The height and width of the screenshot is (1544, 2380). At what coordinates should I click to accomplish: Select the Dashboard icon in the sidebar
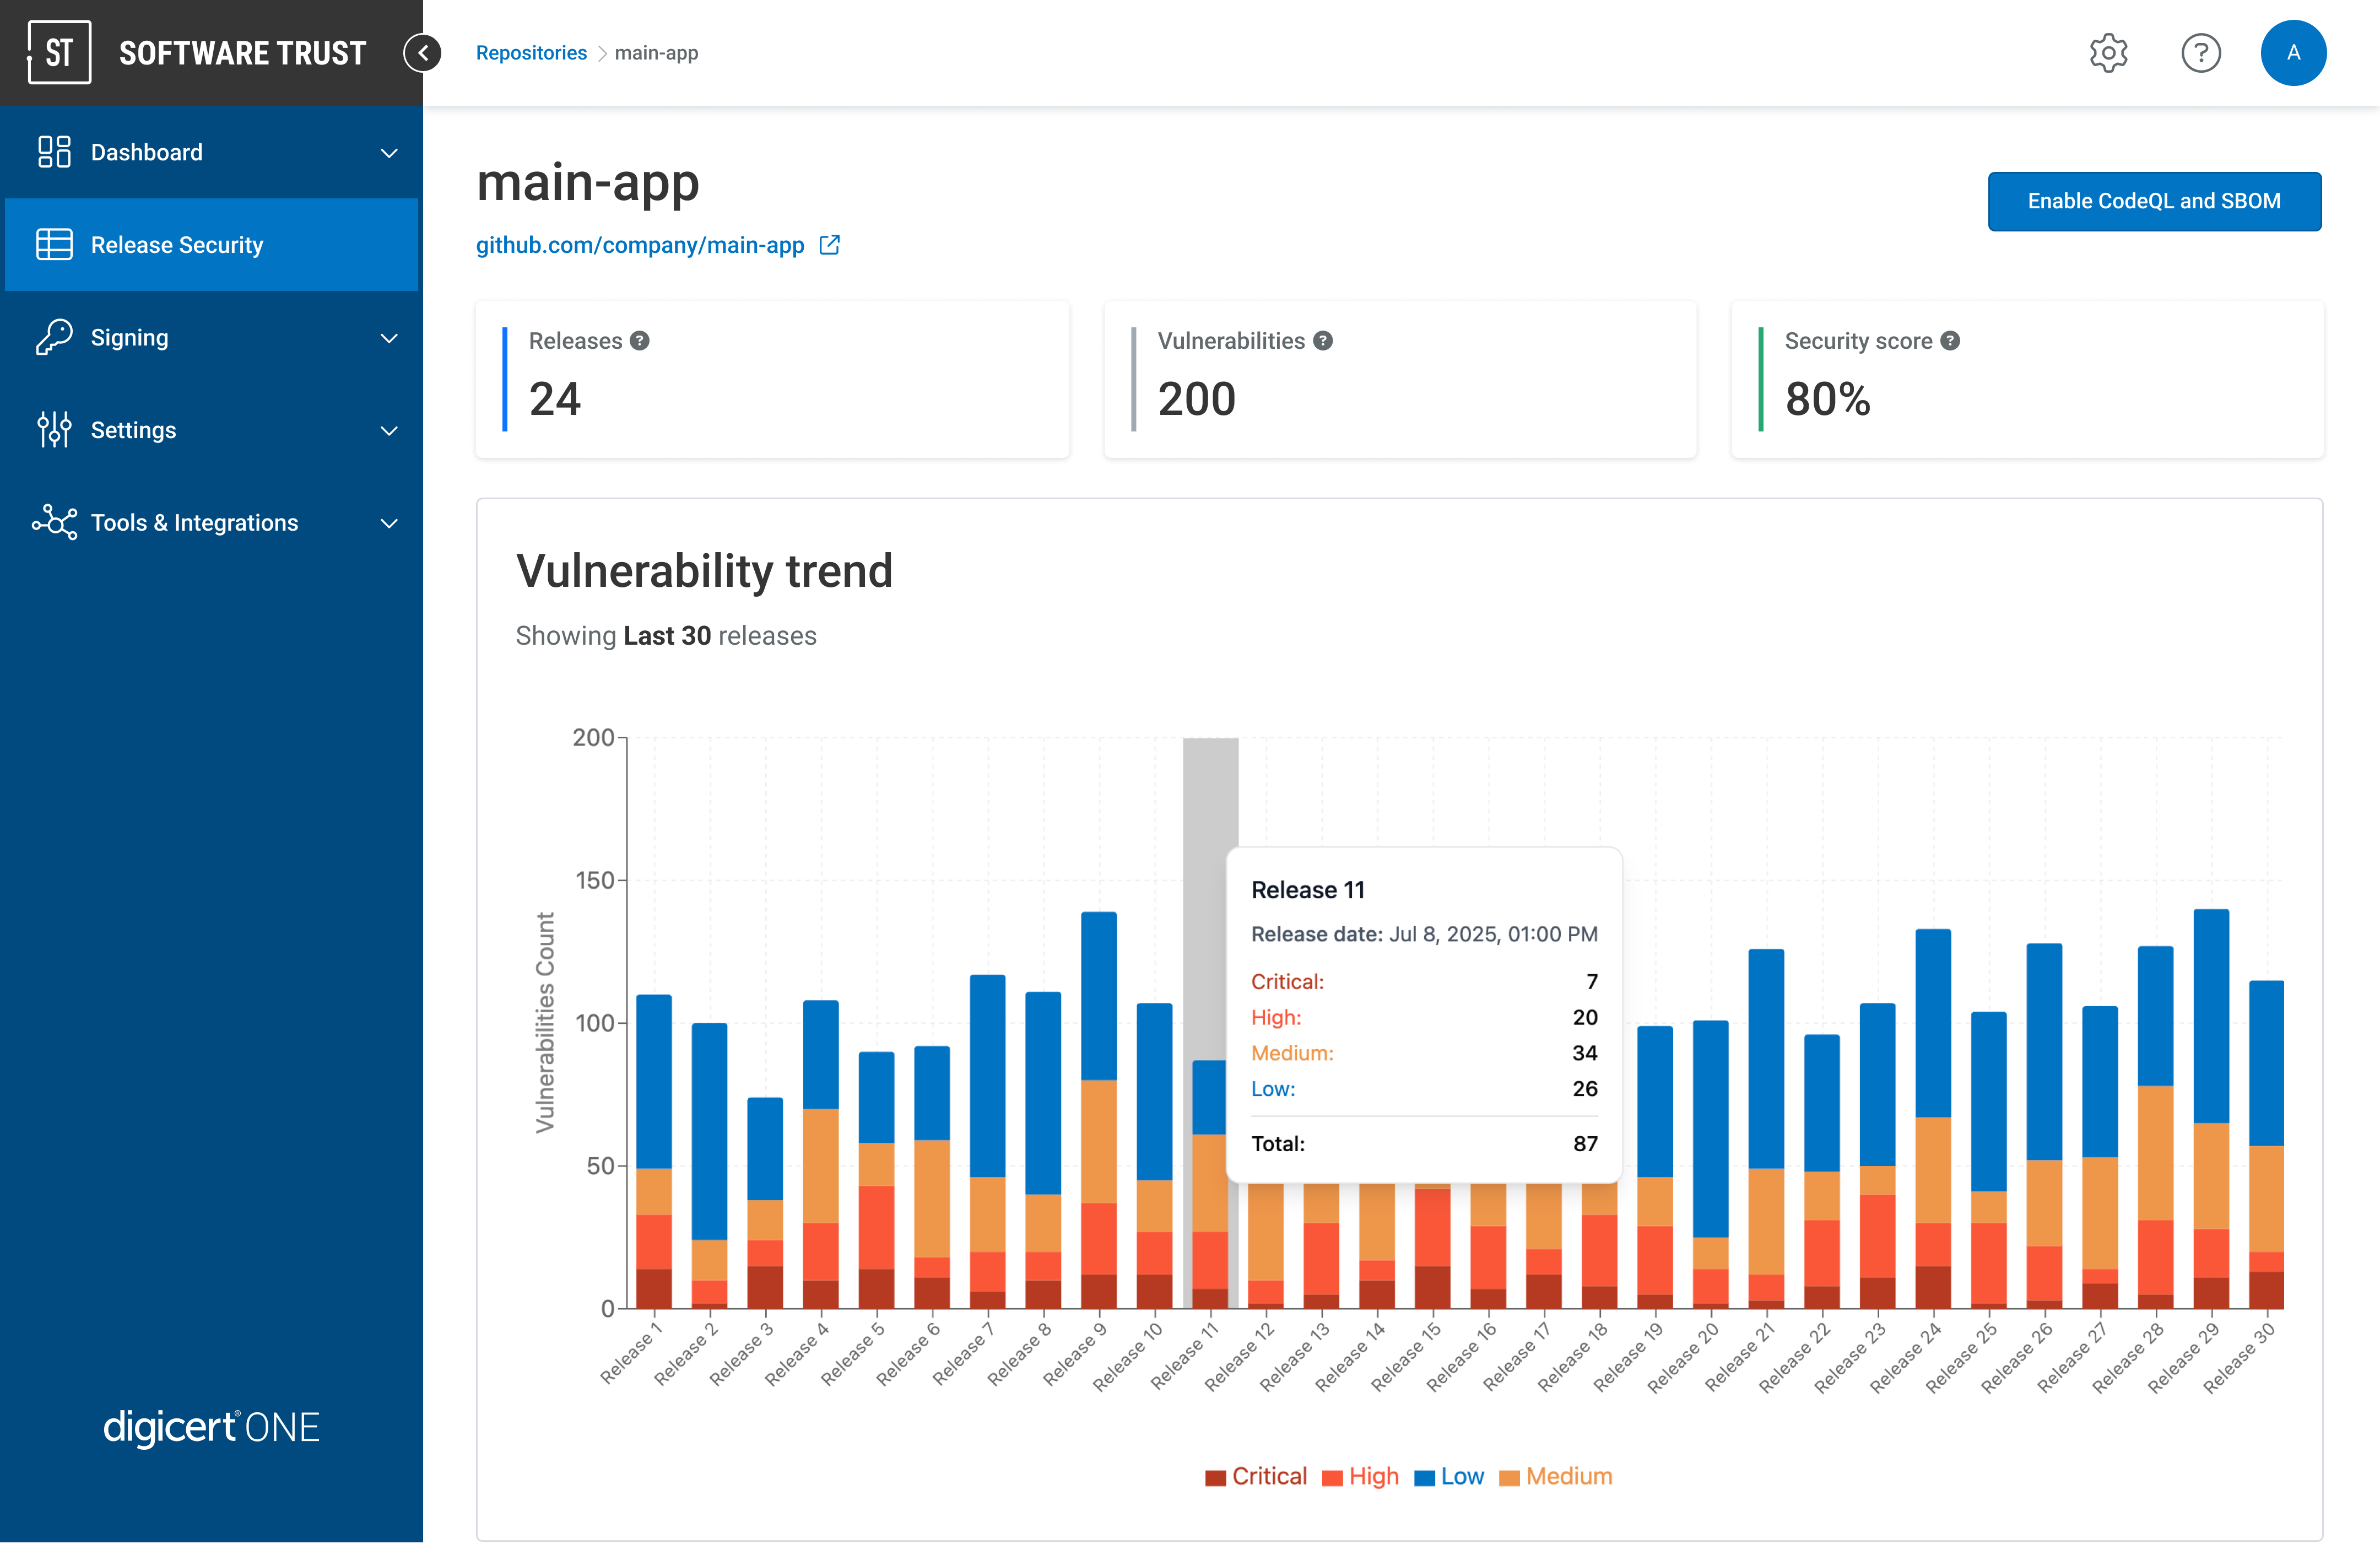click(53, 151)
